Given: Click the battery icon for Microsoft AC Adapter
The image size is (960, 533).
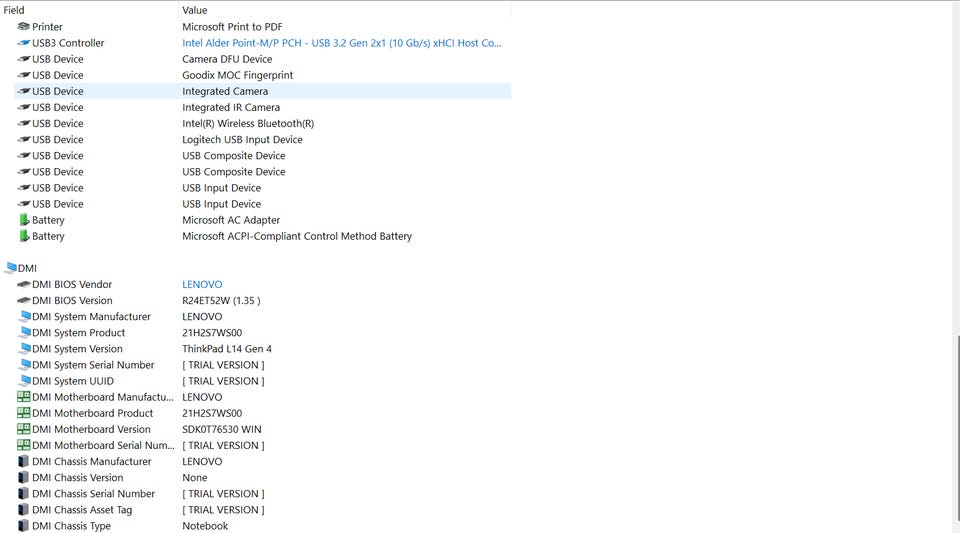Looking at the screenshot, I should (x=23, y=220).
